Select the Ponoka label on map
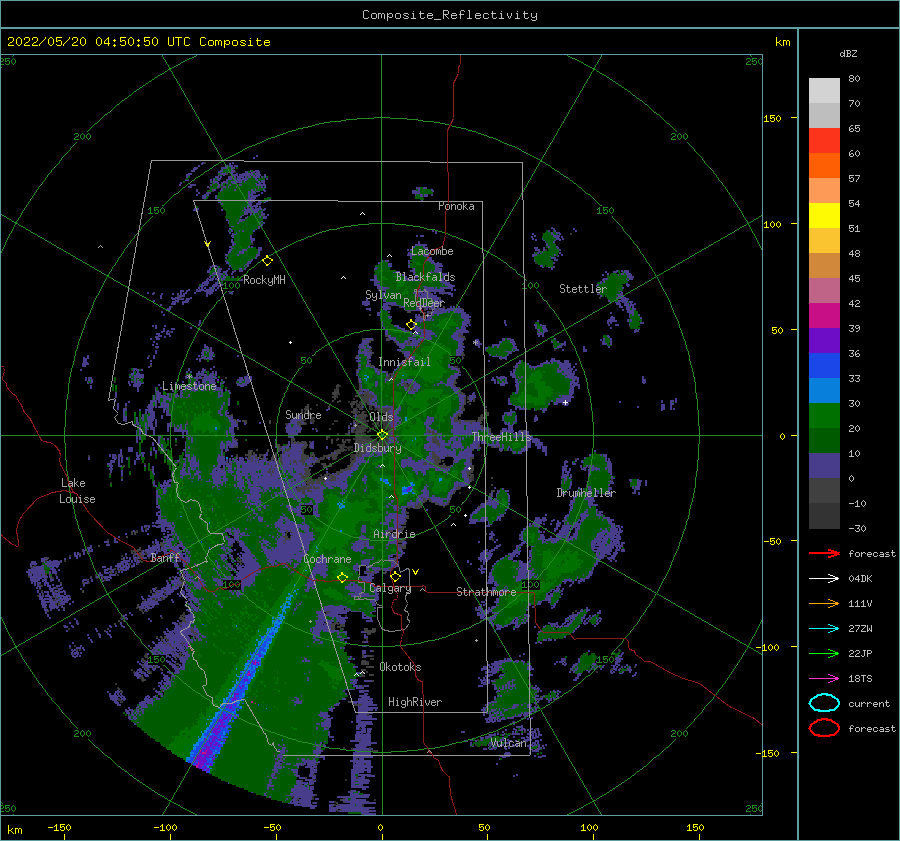900x841 pixels. pyautogui.click(x=456, y=206)
